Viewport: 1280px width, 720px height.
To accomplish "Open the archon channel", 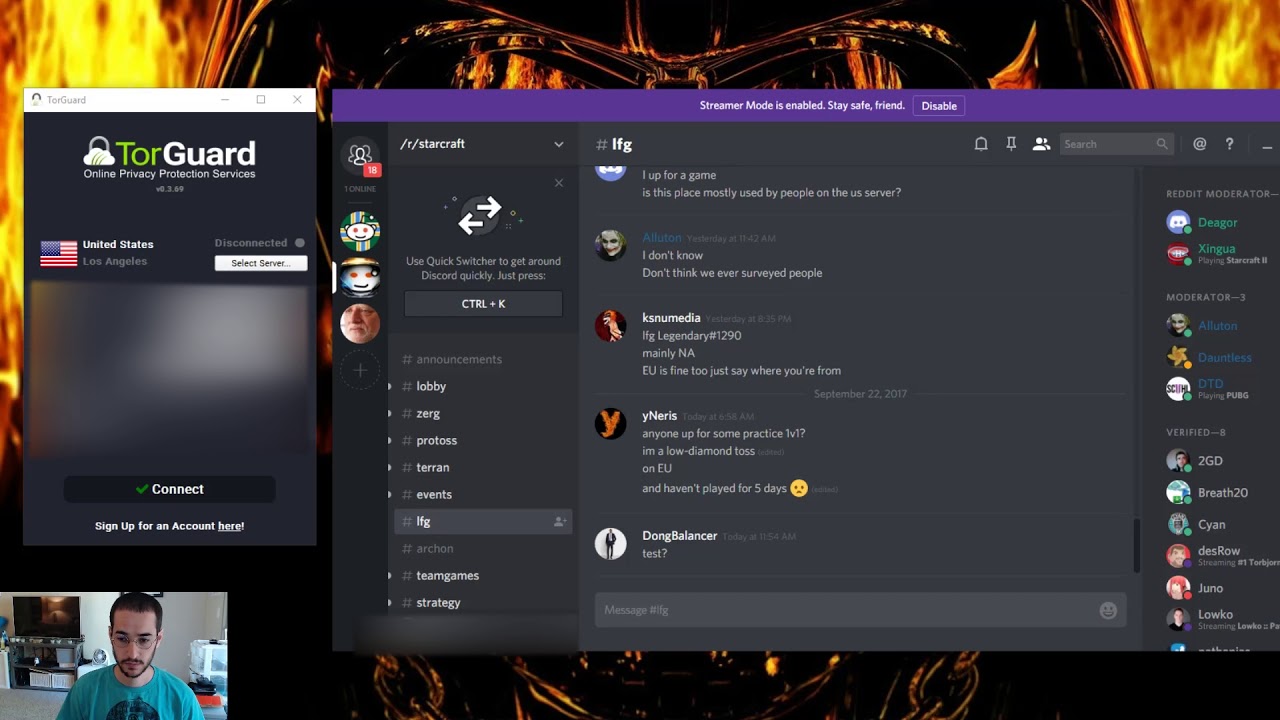I will click(x=483, y=548).
